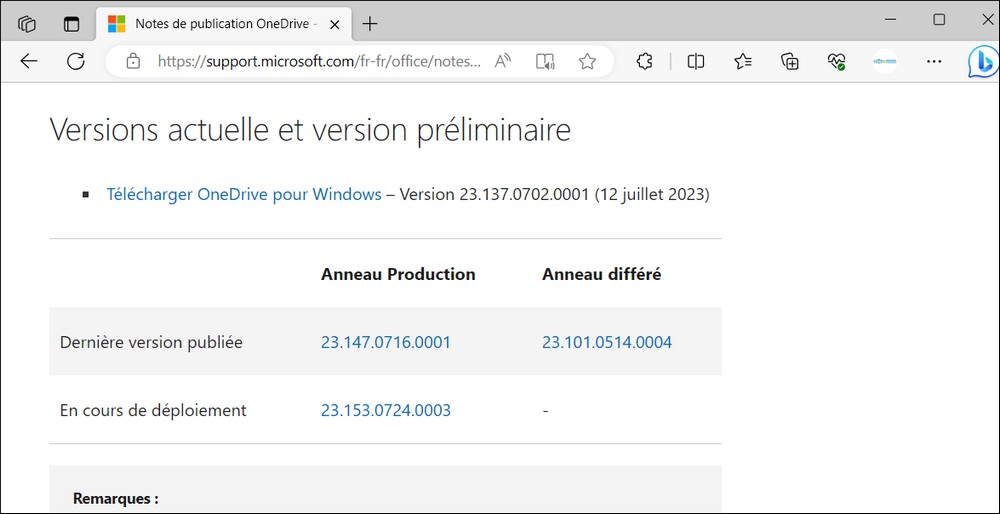Open the tab actions menu icon

coord(71,24)
